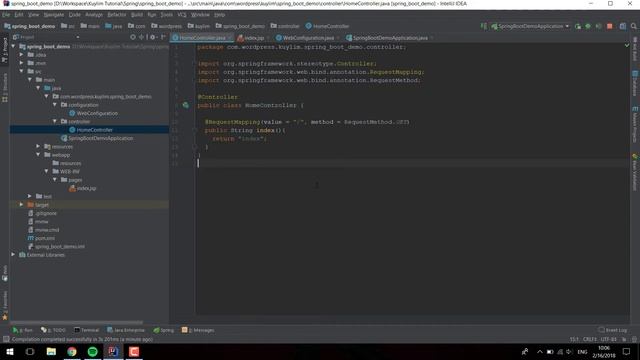Screen dimensions: 640x360
Task: Open the Run tool window button
Action: tap(22, 330)
